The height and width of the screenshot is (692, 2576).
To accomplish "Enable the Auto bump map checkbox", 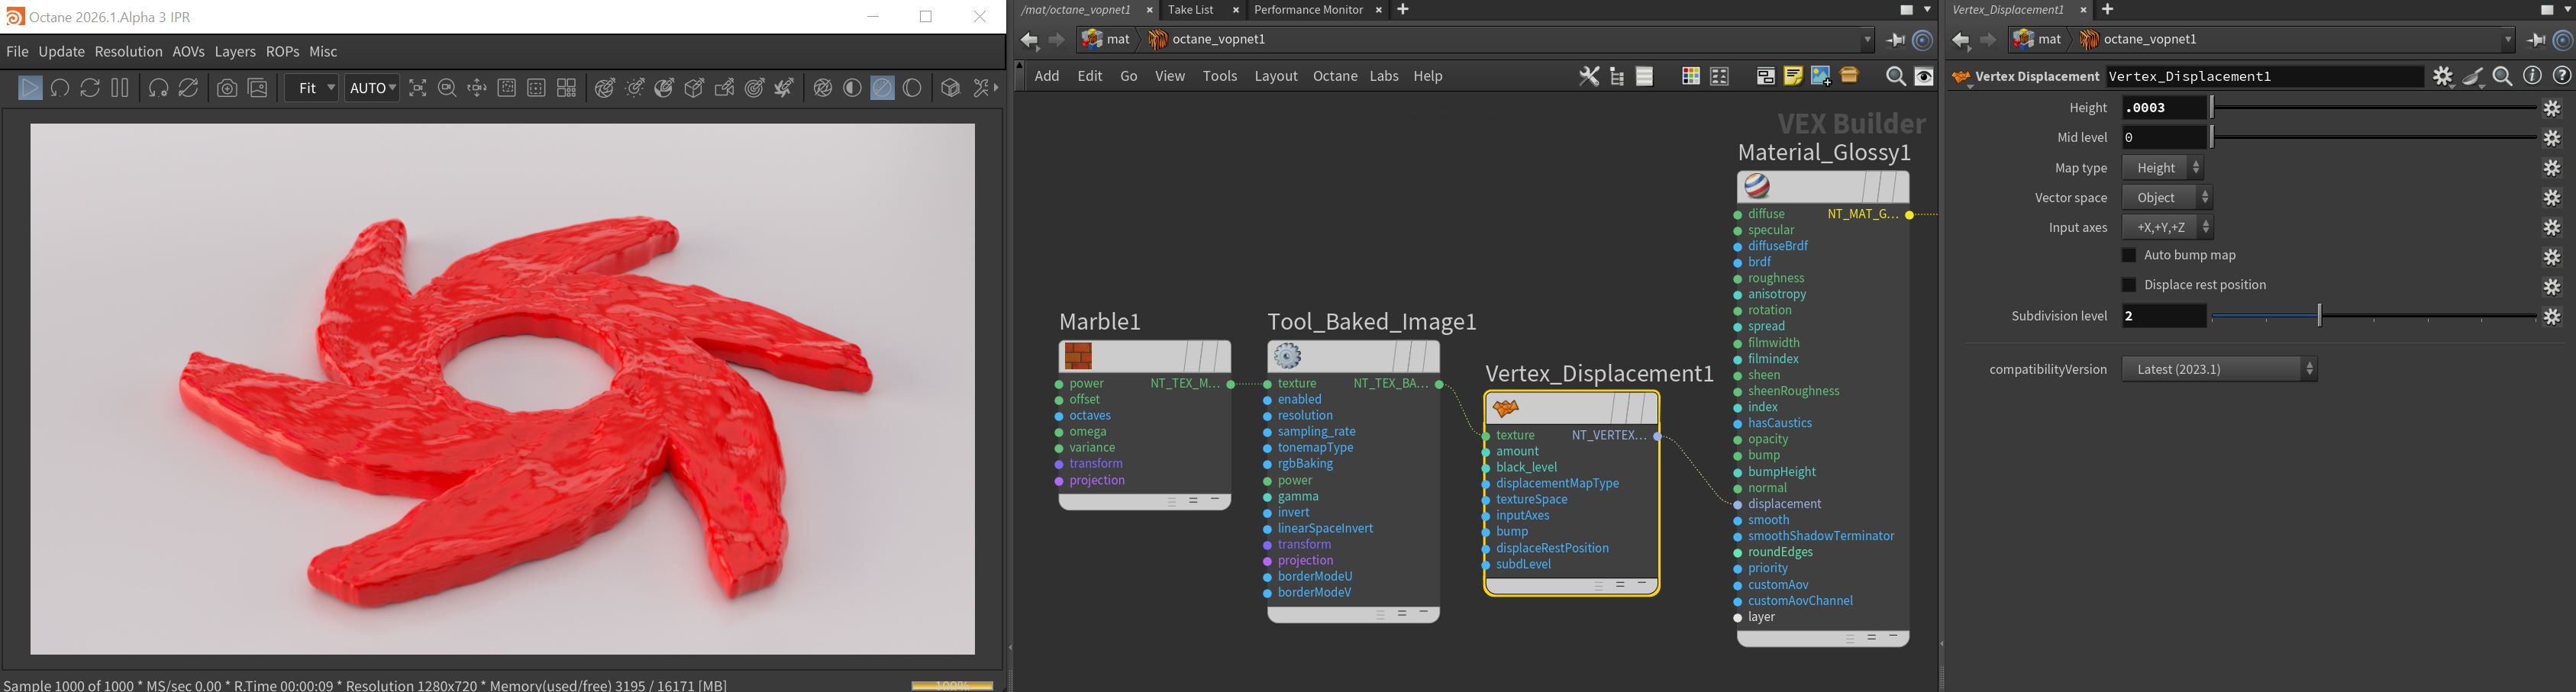I will pyautogui.click(x=2129, y=256).
